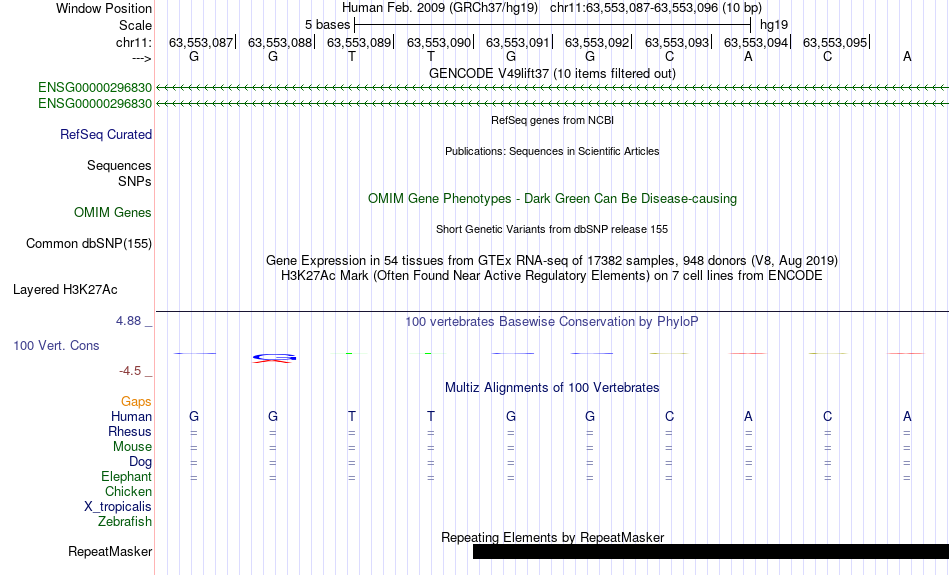Click 100 vertebrates Basewise Conservation by PhyloP title
950x575 pixels.
(x=552, y=322)
